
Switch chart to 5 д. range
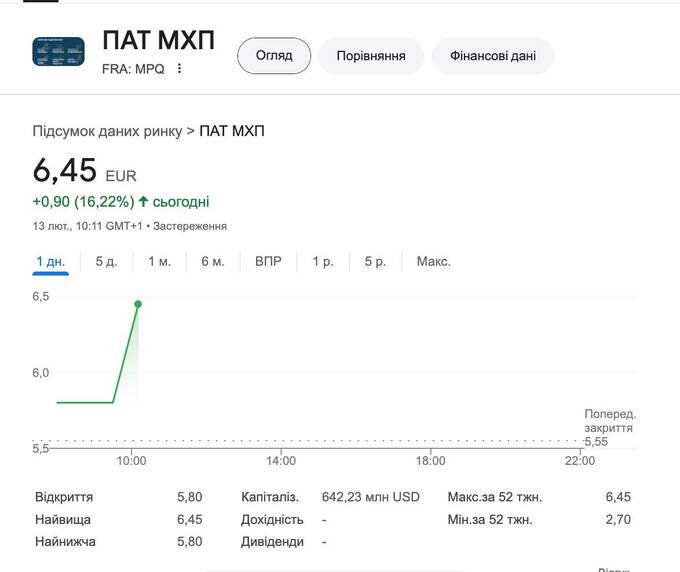pos(107,262)
